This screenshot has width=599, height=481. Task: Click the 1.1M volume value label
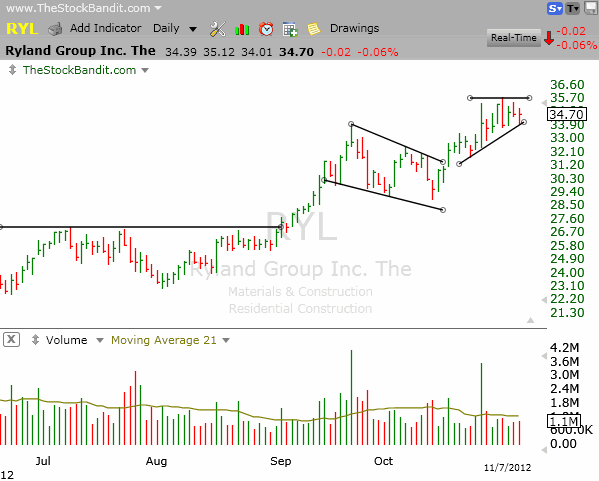point(564,421)
